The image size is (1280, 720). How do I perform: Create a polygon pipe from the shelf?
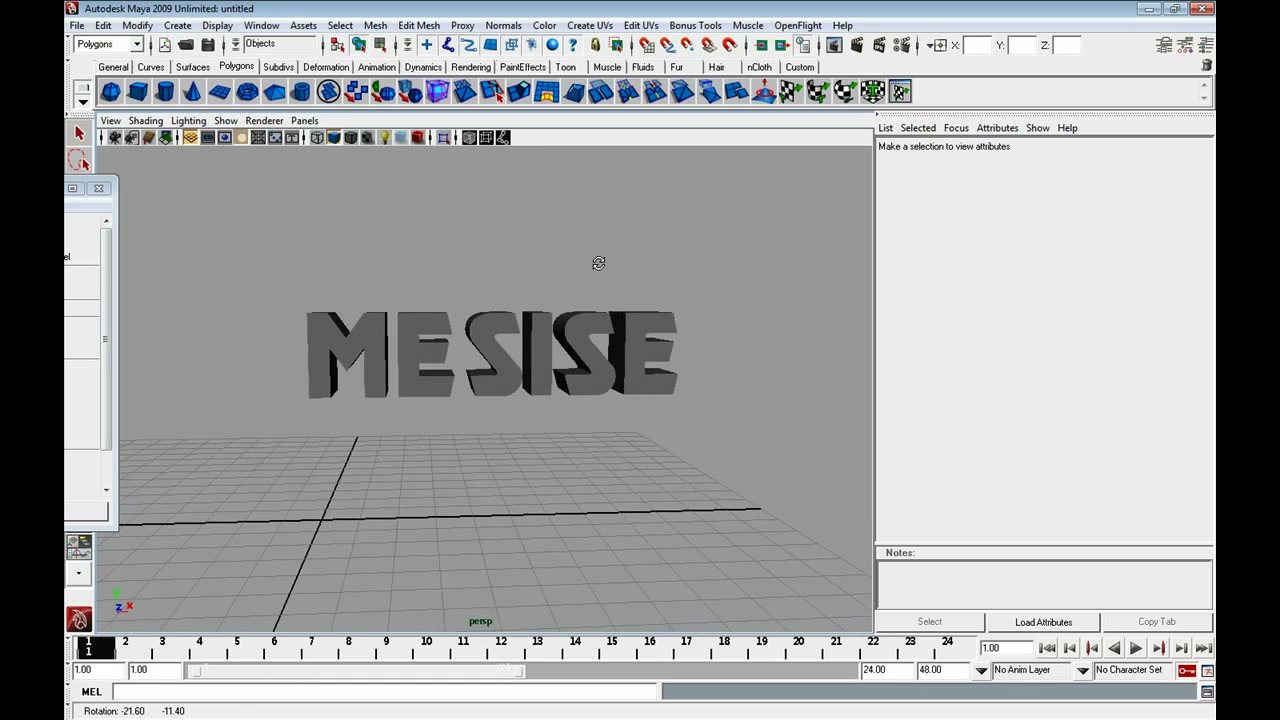coord(301,92)
